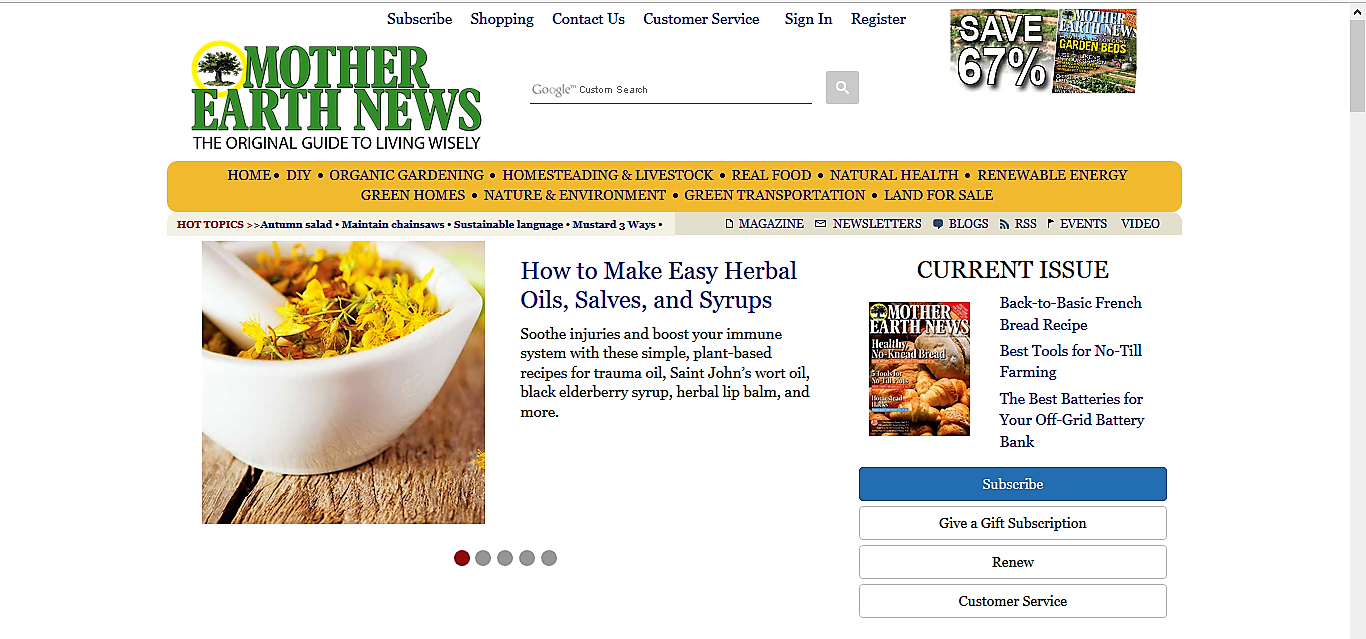Click the blue Subscribe button
Image resolution: width=1366 pixels, height=639 pixels.
[1012, 484]
